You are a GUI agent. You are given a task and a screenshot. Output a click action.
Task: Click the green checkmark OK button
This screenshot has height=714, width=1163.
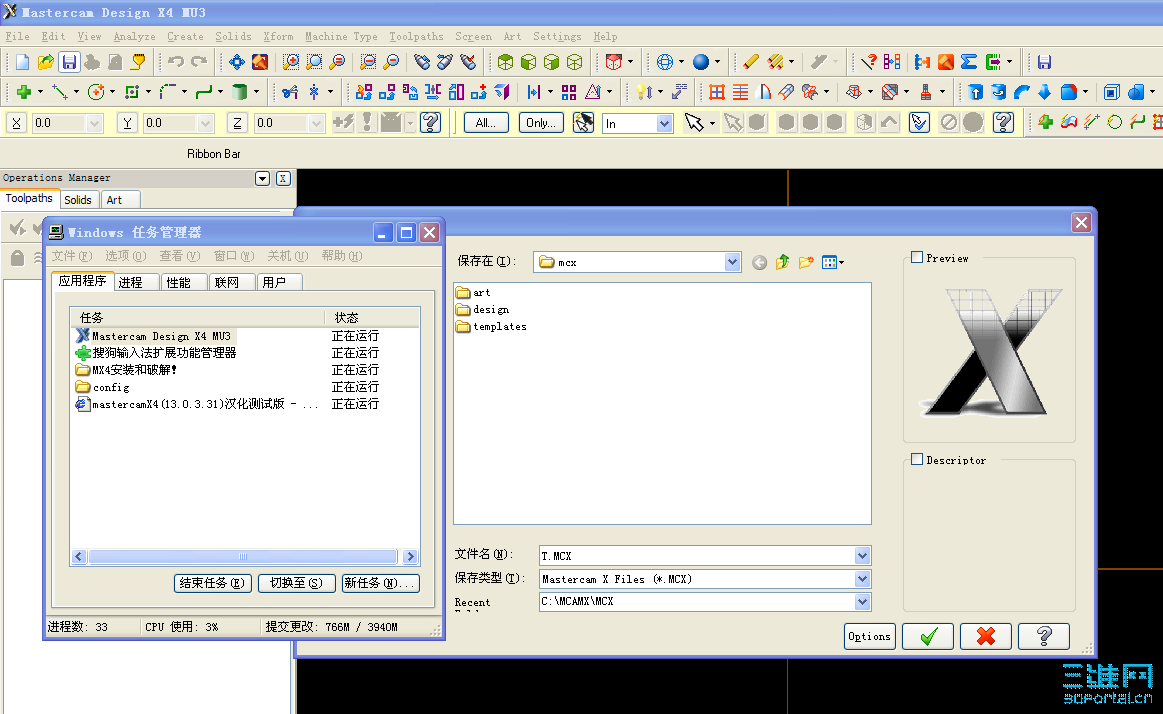pos(928,636)
